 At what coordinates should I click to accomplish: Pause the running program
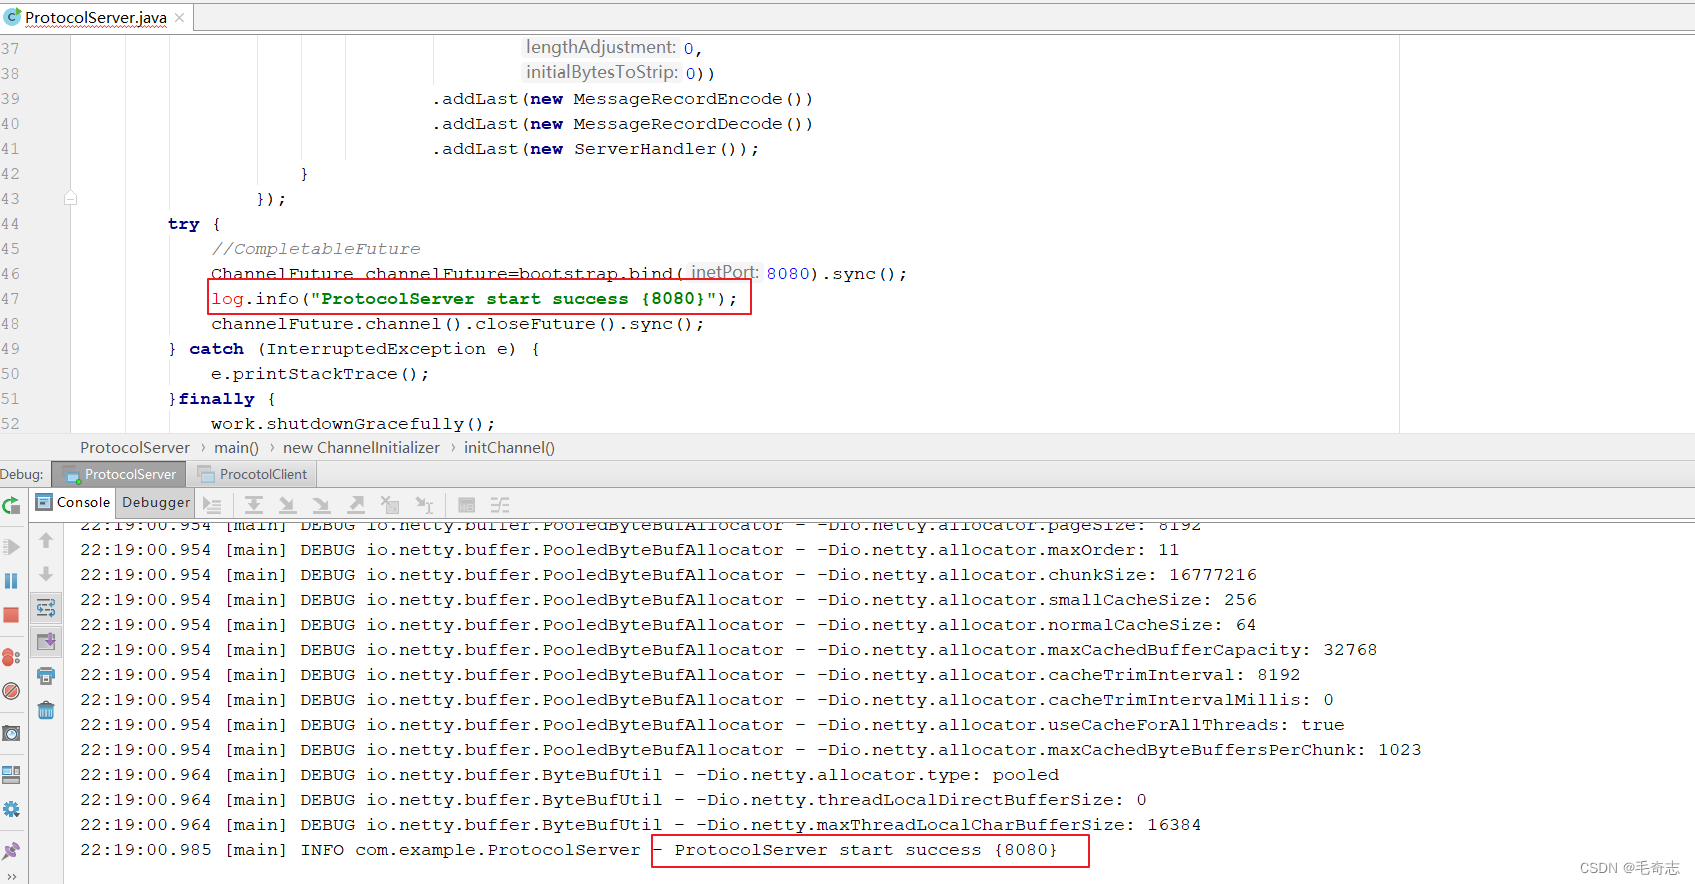(11, 581)
